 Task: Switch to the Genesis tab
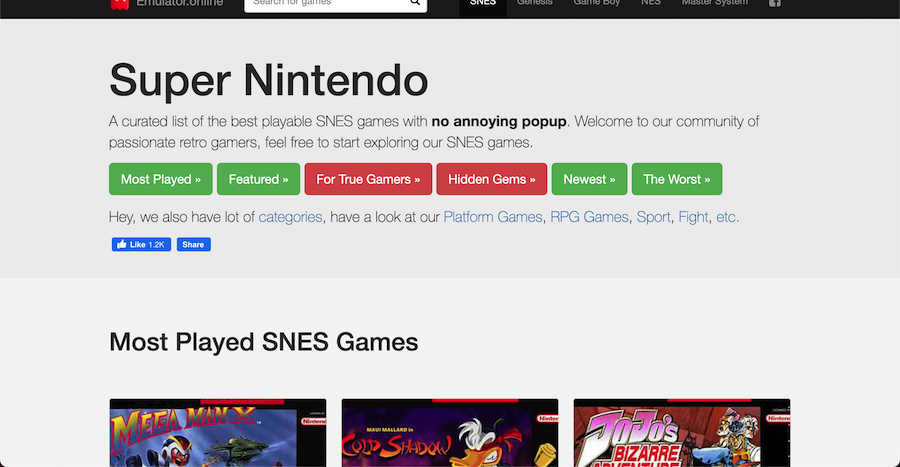point(534,3)
